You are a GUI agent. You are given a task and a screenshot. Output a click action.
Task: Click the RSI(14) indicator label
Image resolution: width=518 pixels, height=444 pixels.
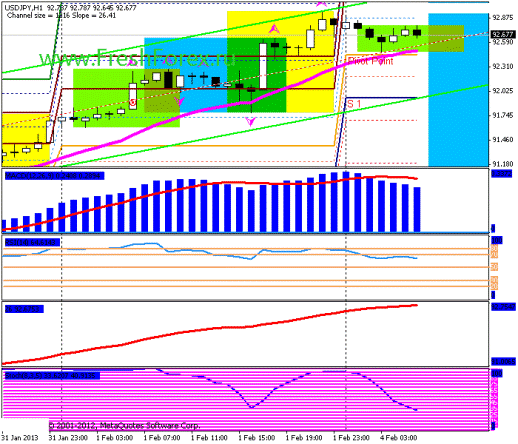[x=32, y=242]
